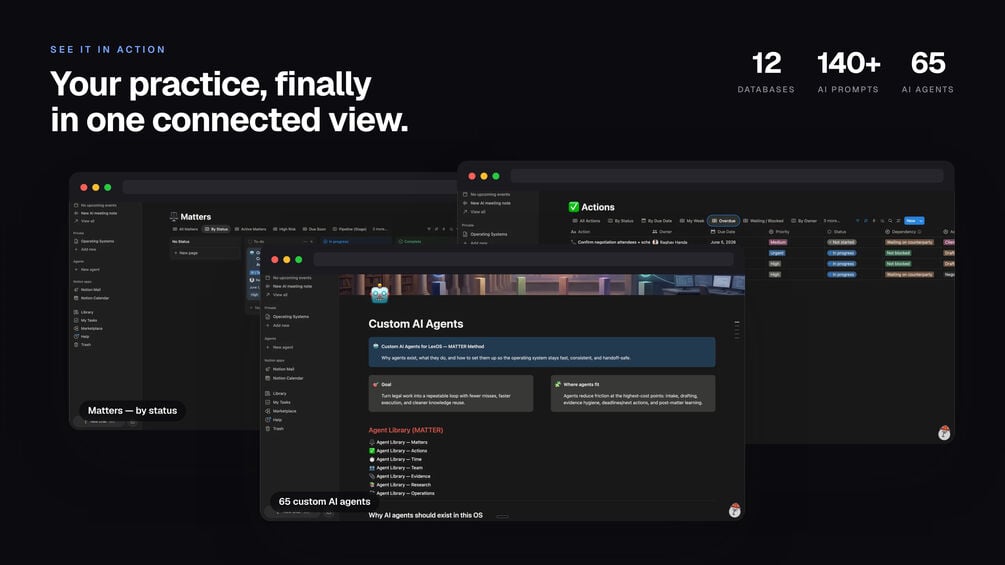Viewport: 1005px width, 565px height.
Task: Open 'Agent Library — Actions' link
Action: (398, 451)
